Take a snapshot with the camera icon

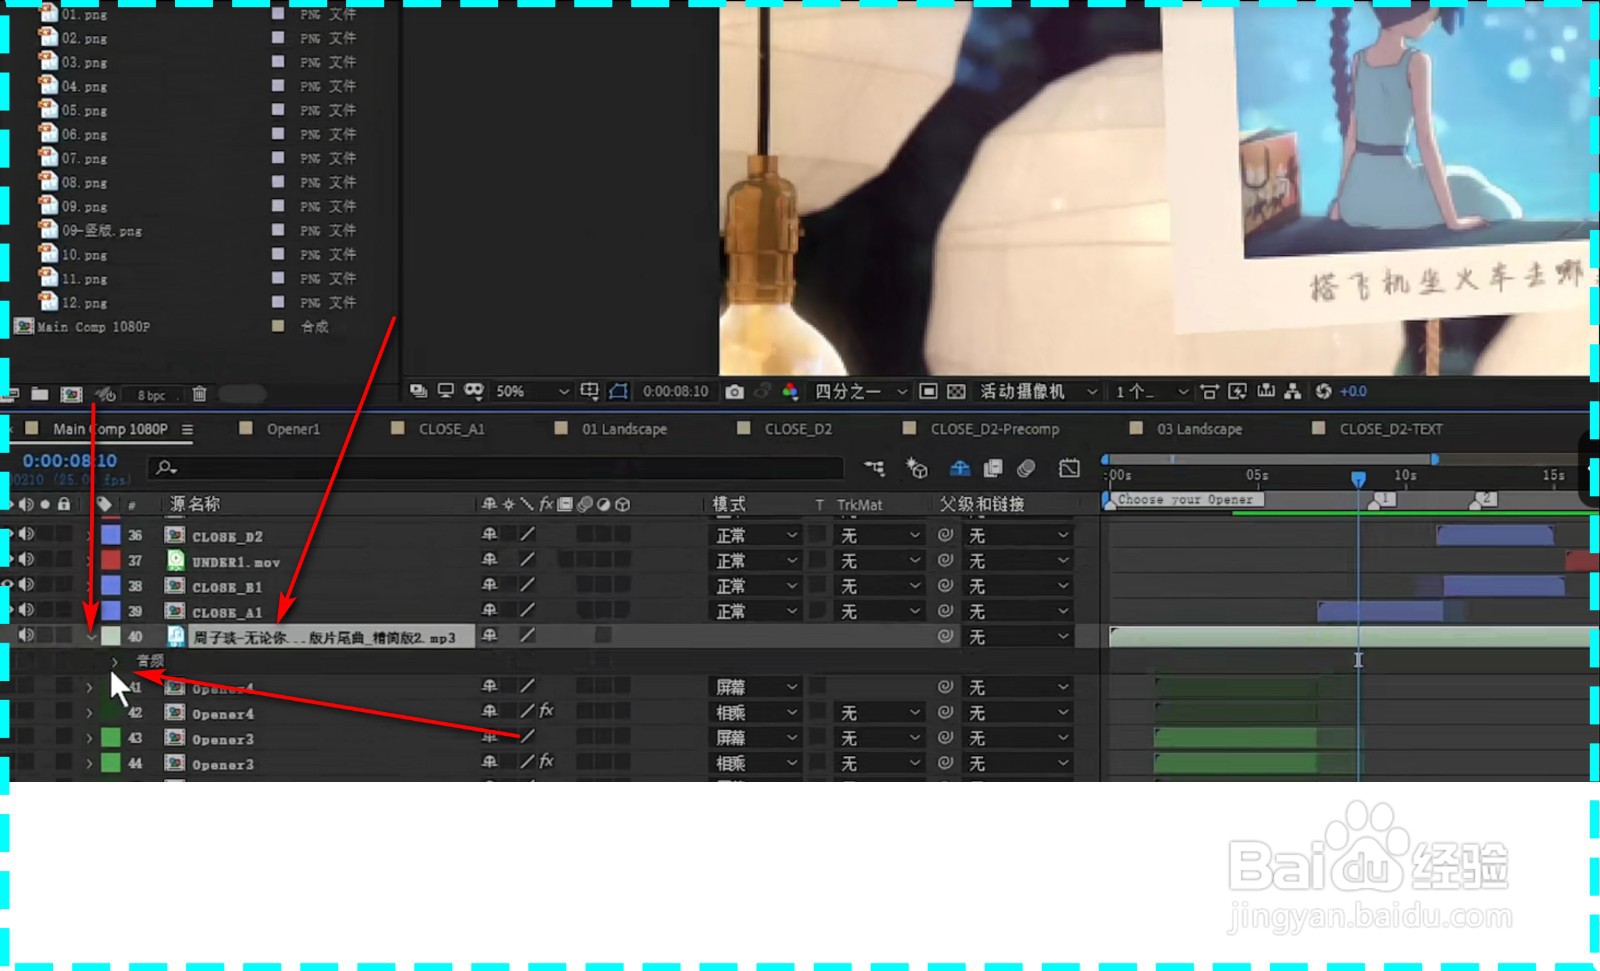coord(735,392)
